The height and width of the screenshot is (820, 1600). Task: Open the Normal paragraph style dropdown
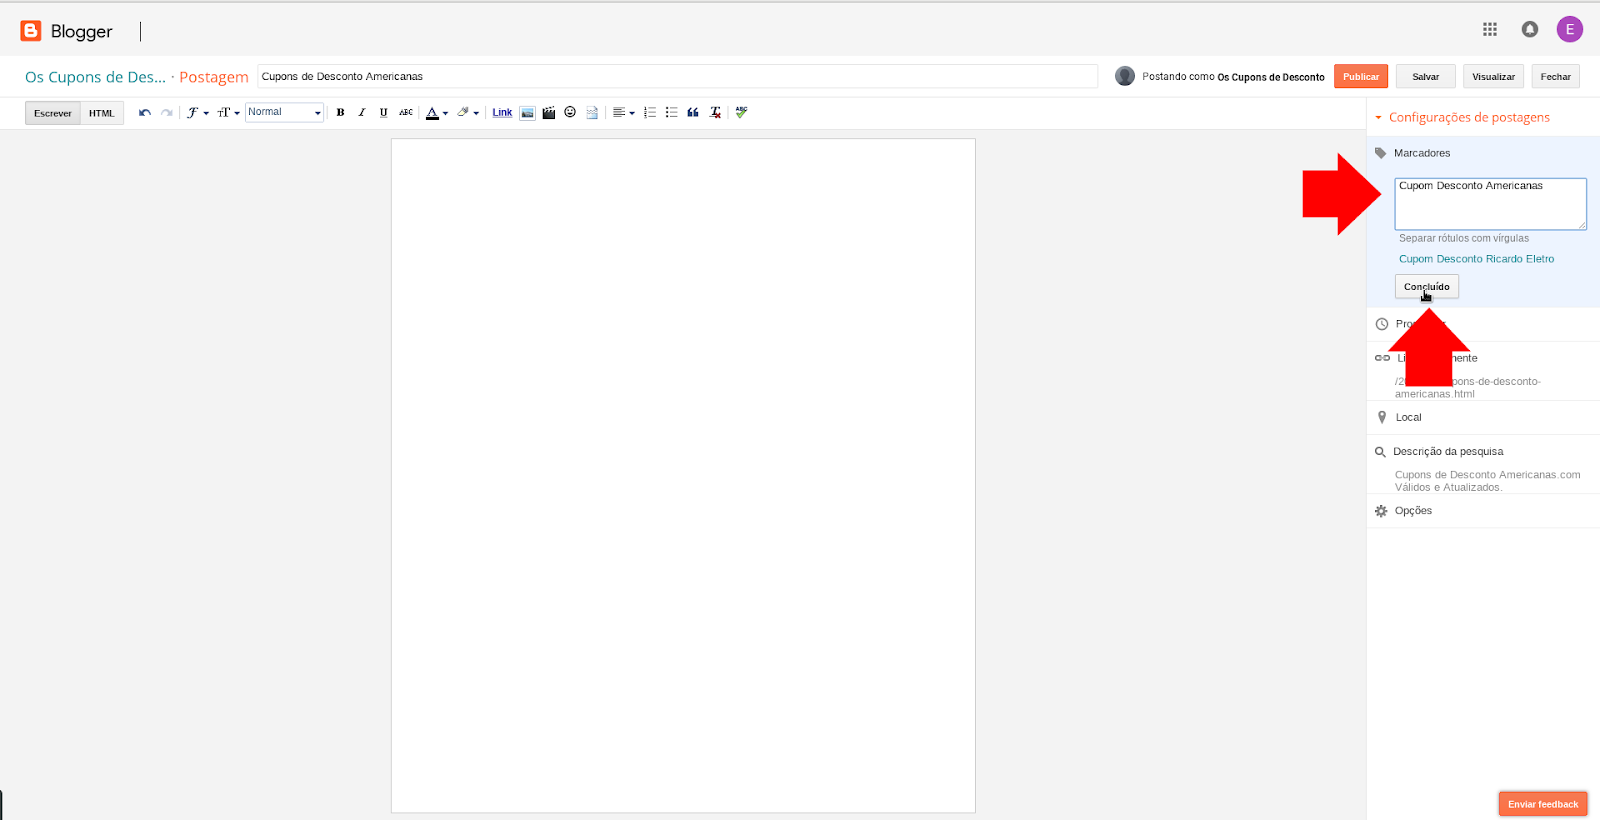[x=285, y=113]
